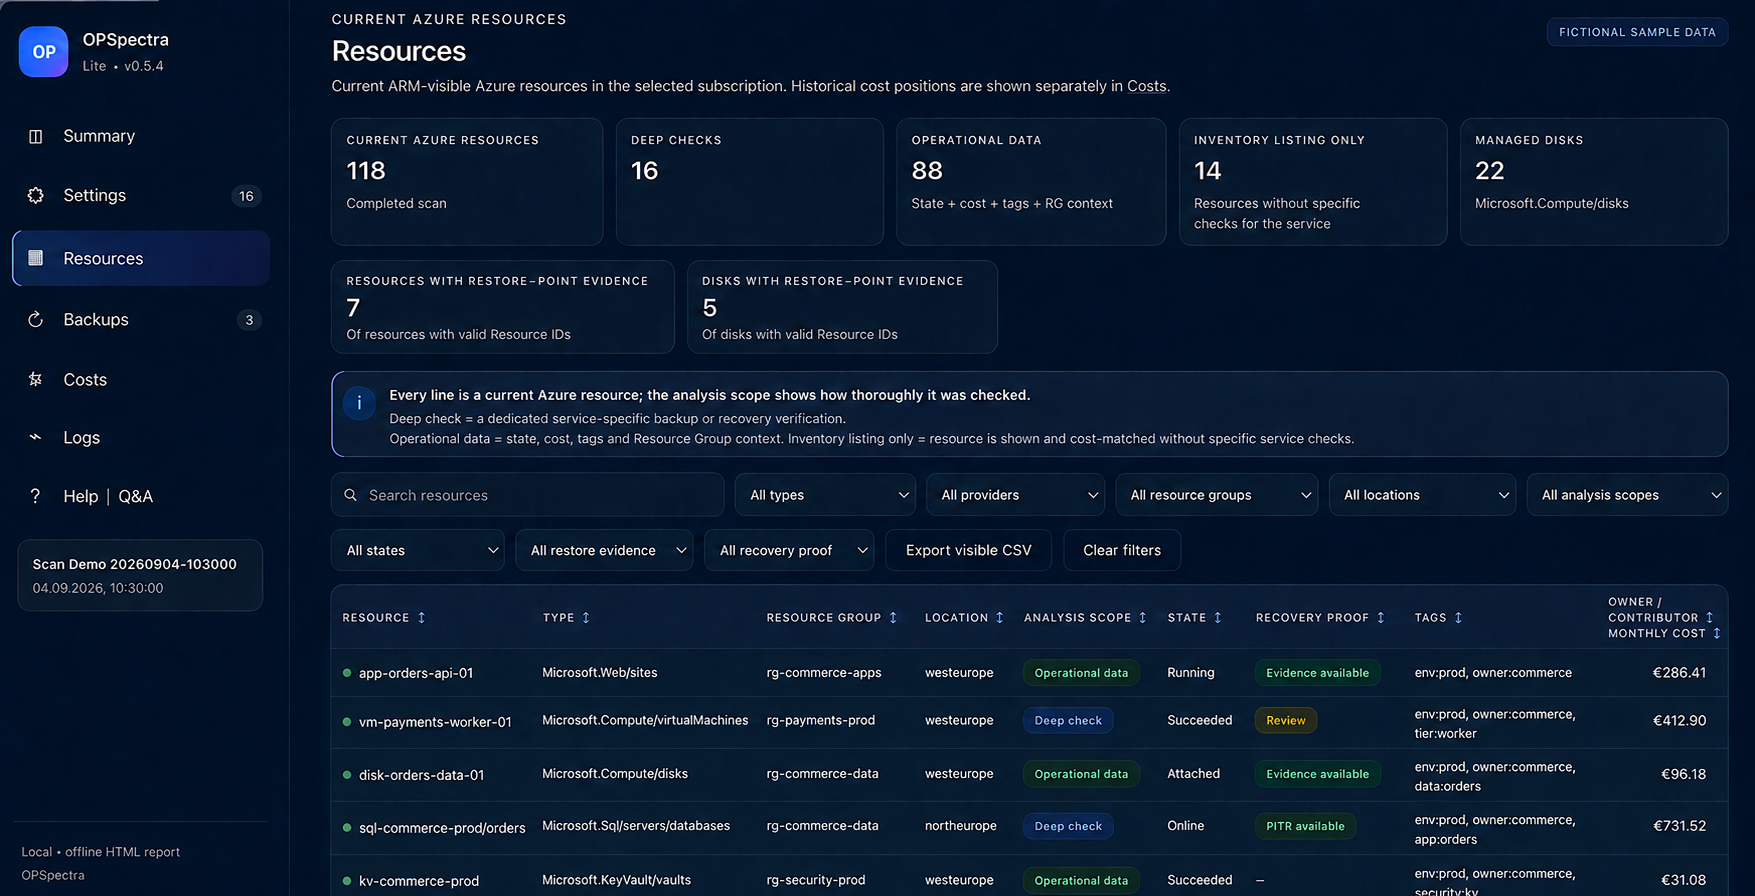Go to Summary in the sidebar

tap(141, 136)
